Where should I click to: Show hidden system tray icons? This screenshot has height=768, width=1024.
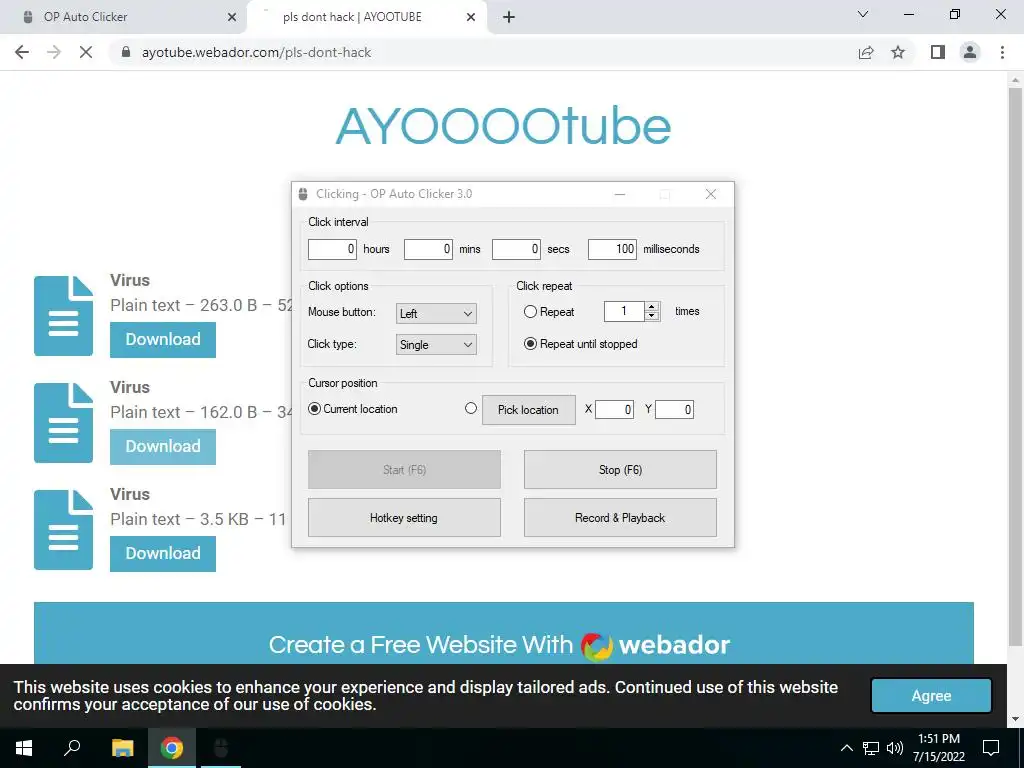pyautogui.click(x=846, y=748)
